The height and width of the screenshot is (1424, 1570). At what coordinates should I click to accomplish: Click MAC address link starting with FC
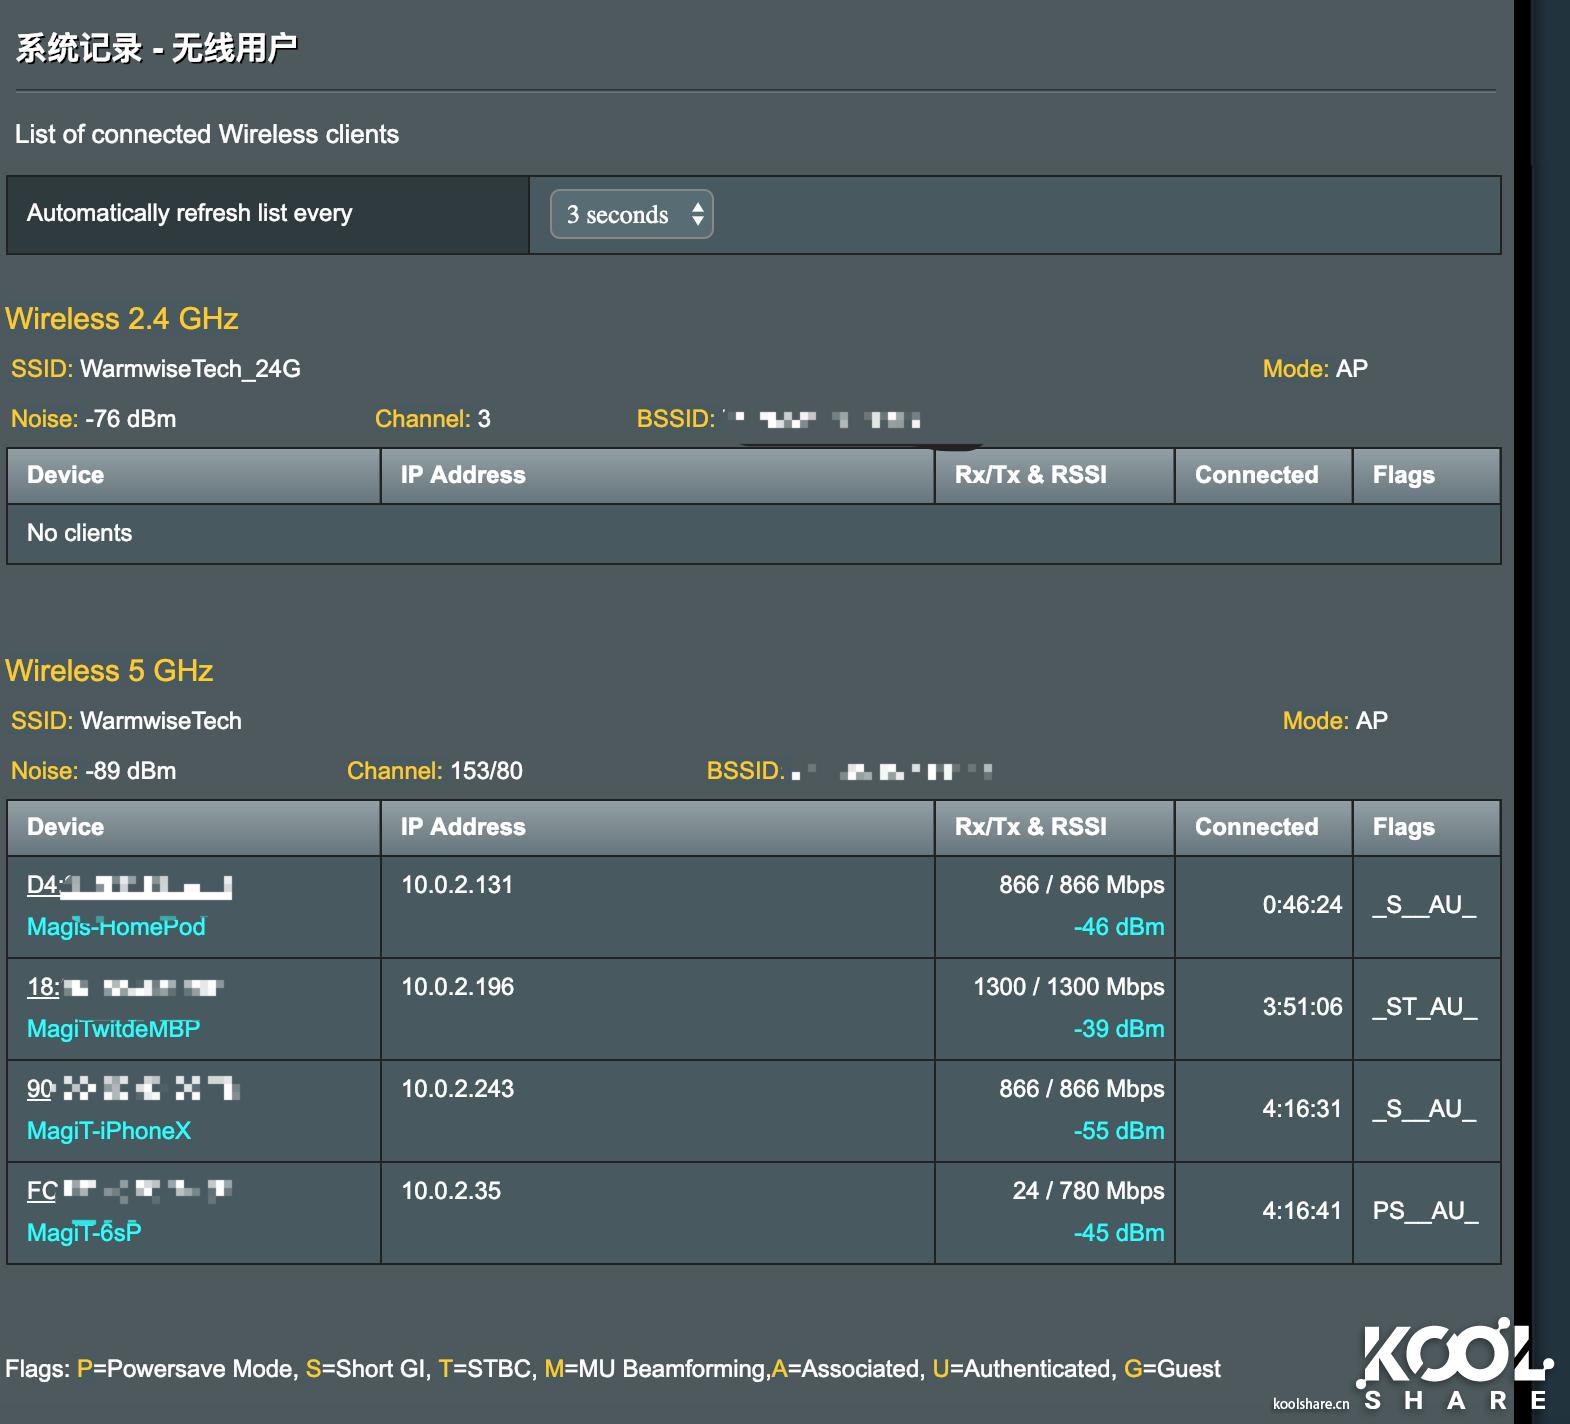pyautogui.click(x=129, y=1191)
